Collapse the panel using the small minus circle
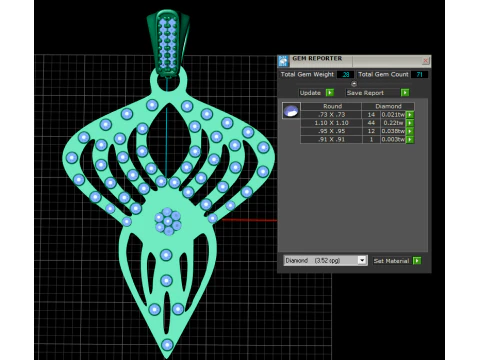The height and width of the screenshot is (360, 480). pyautogui.click(x=354, y=84)
